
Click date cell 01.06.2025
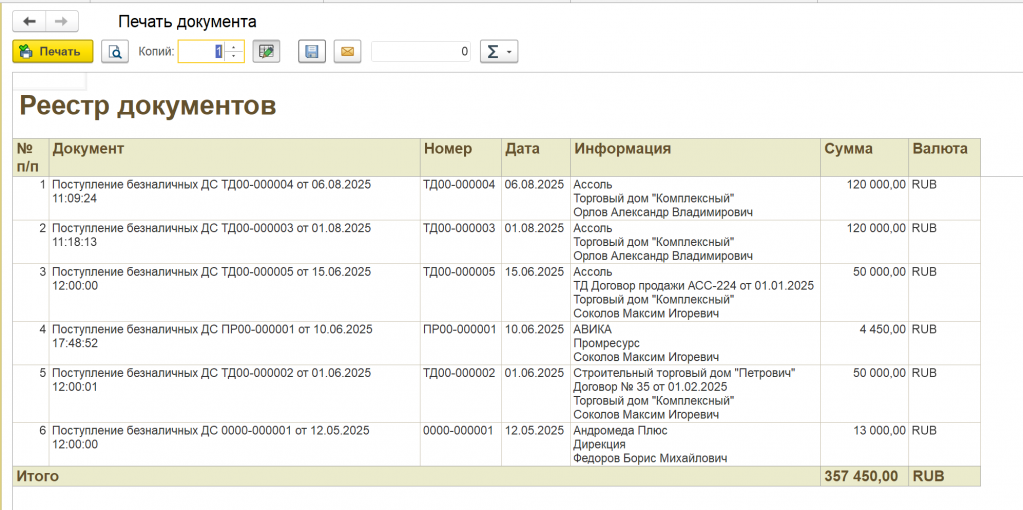536,394
